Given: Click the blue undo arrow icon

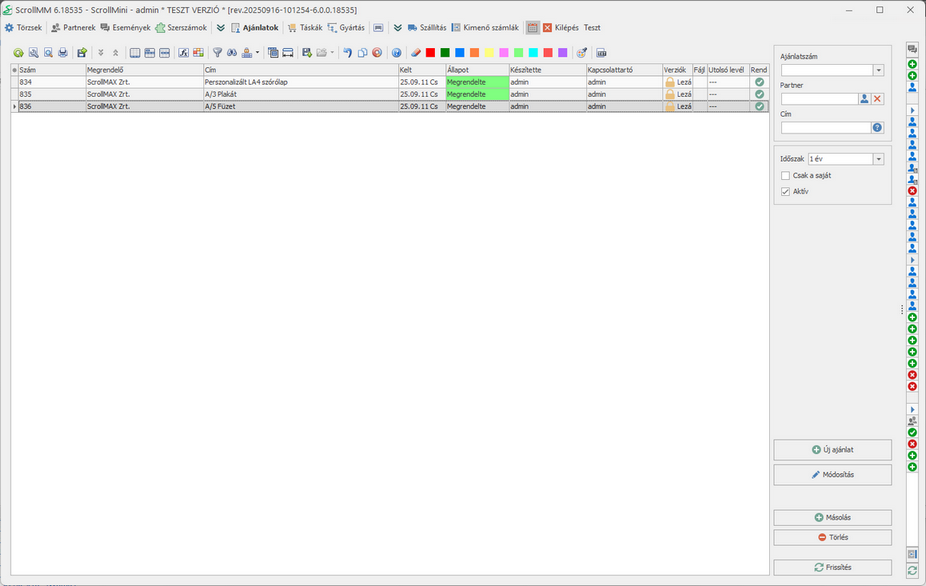Looking at the screenshot, I should click(347, 53).
